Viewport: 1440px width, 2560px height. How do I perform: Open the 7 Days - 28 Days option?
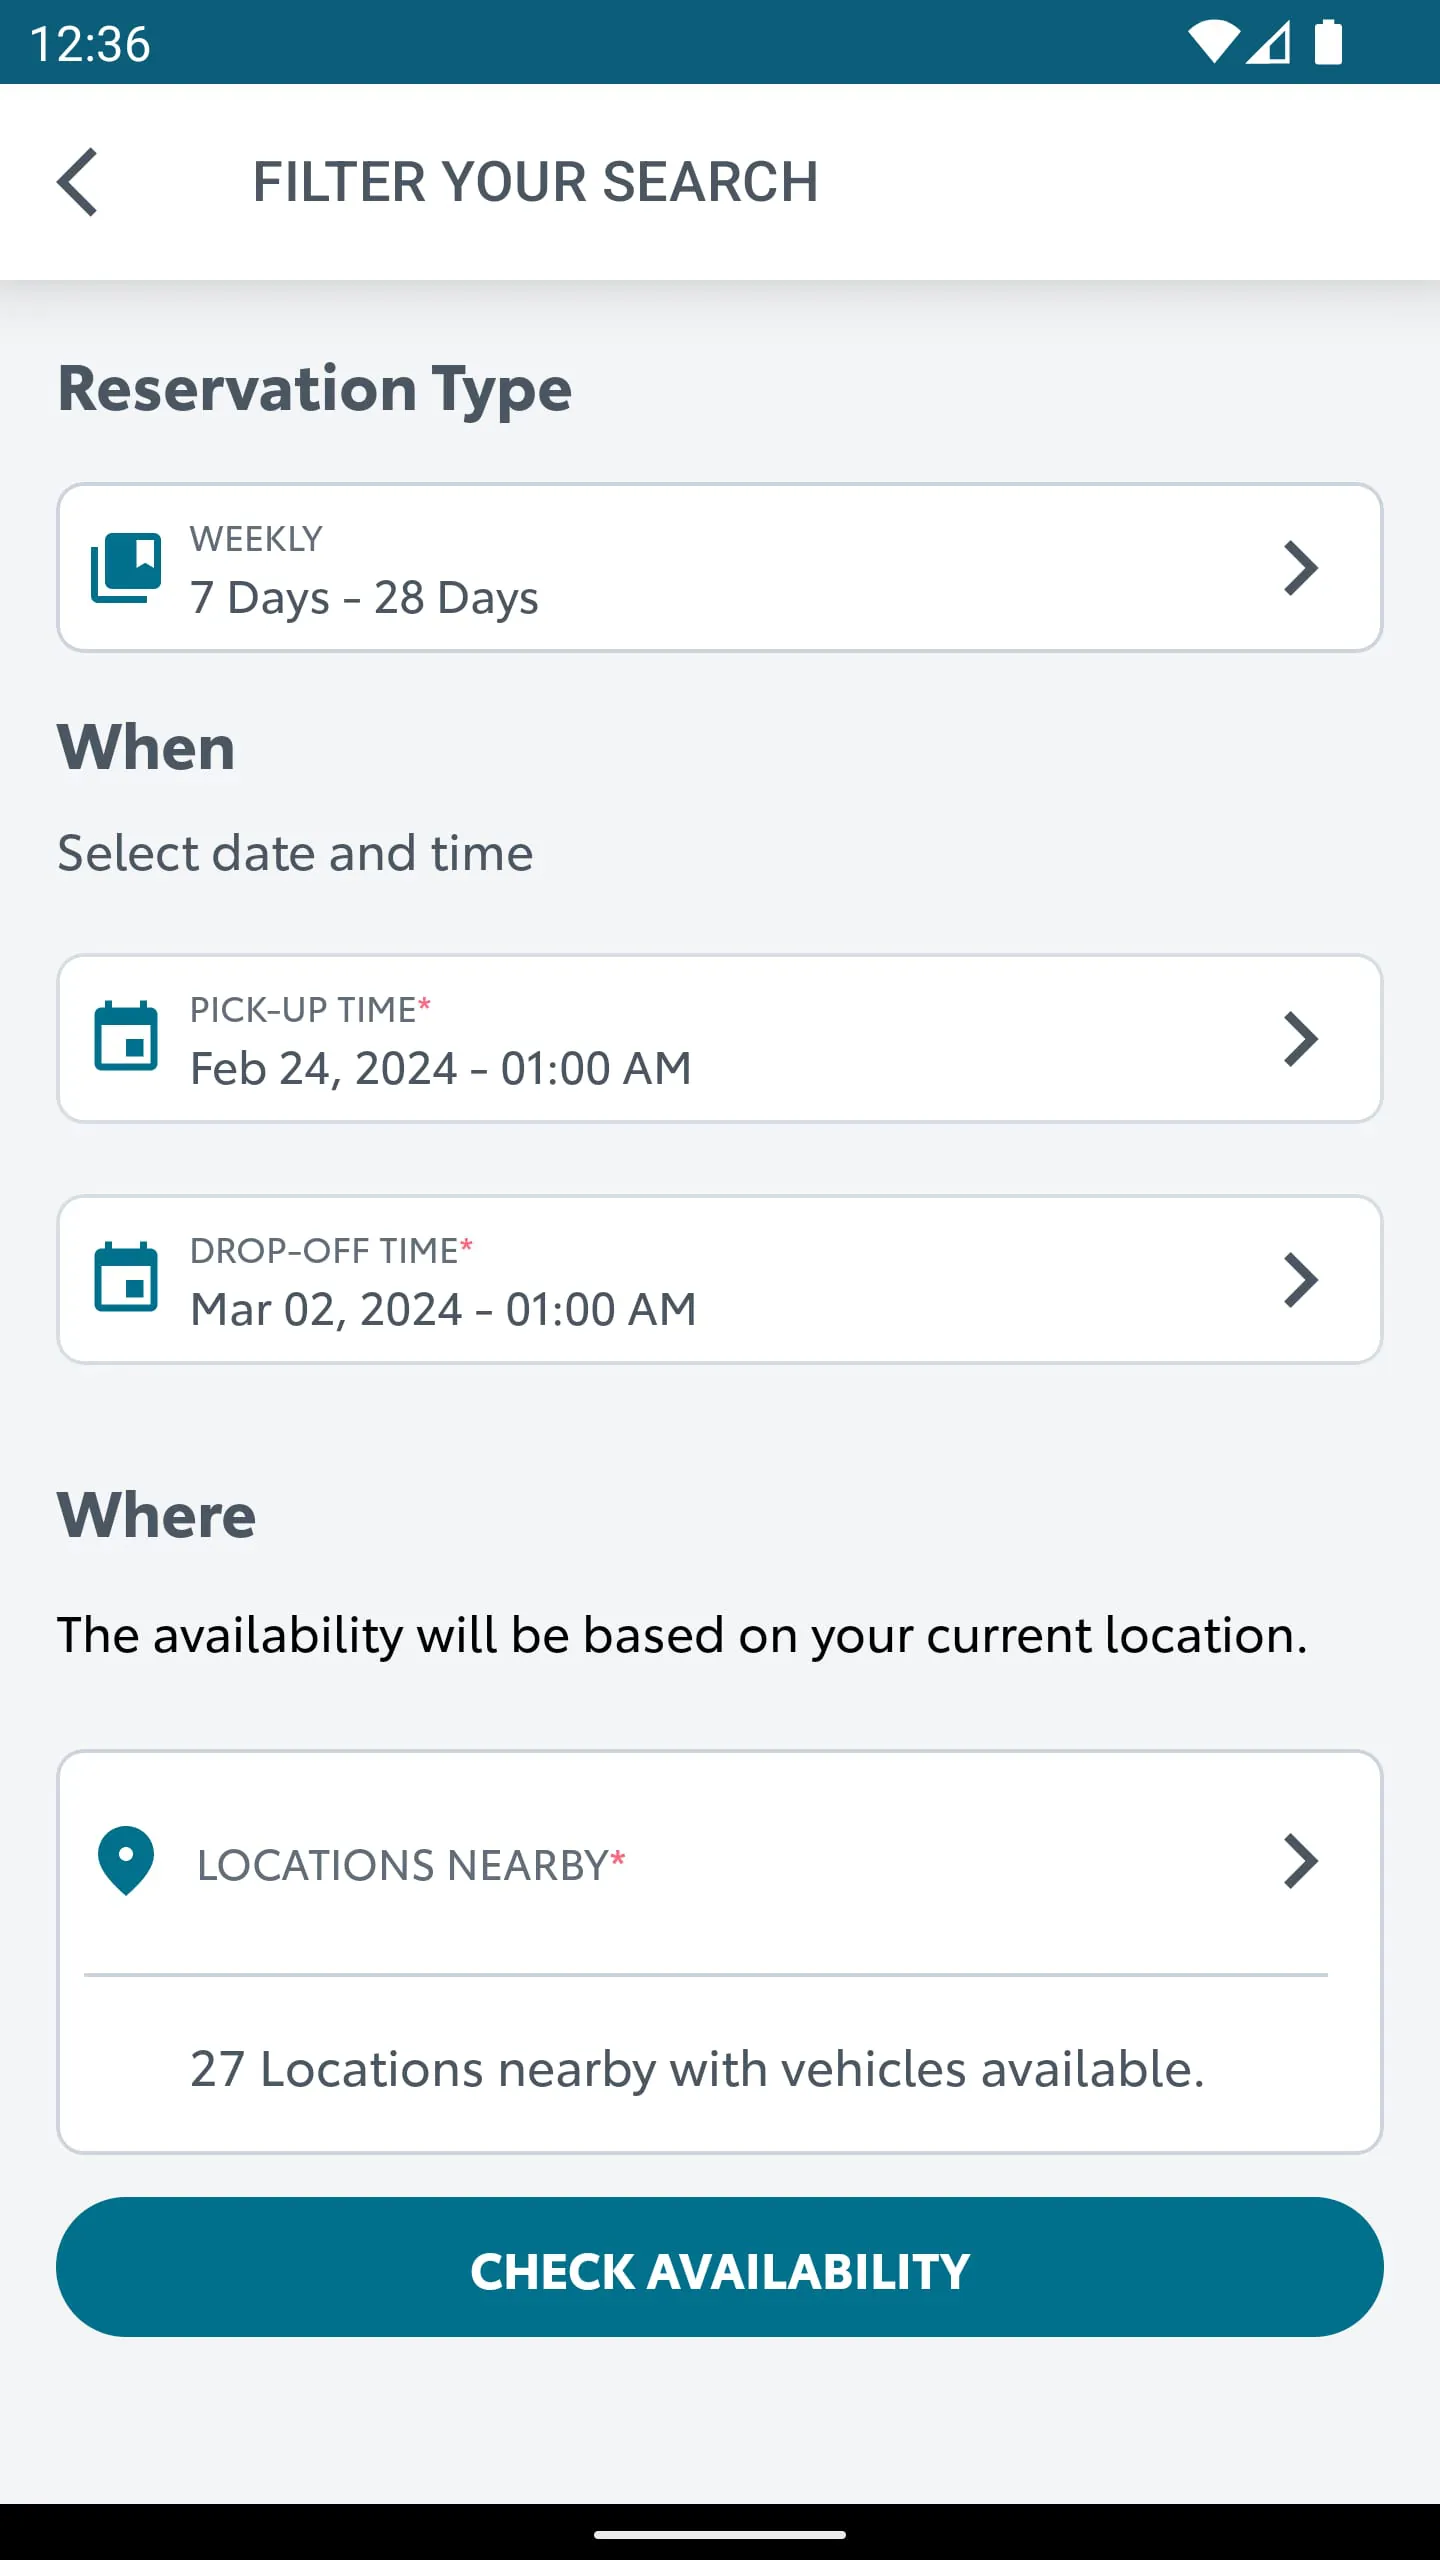coord(364,598)
